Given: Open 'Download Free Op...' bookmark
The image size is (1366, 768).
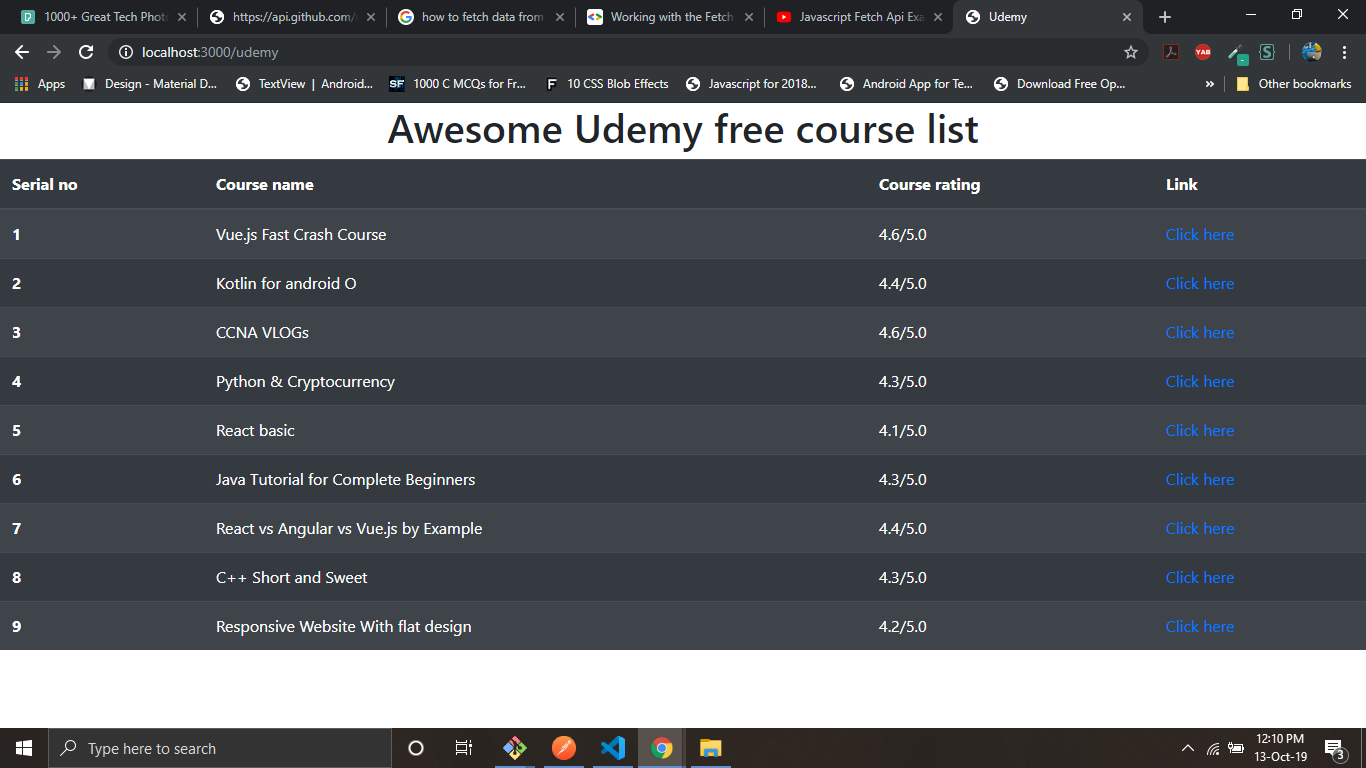Looking at the screenshot, I should [1060, 84].
